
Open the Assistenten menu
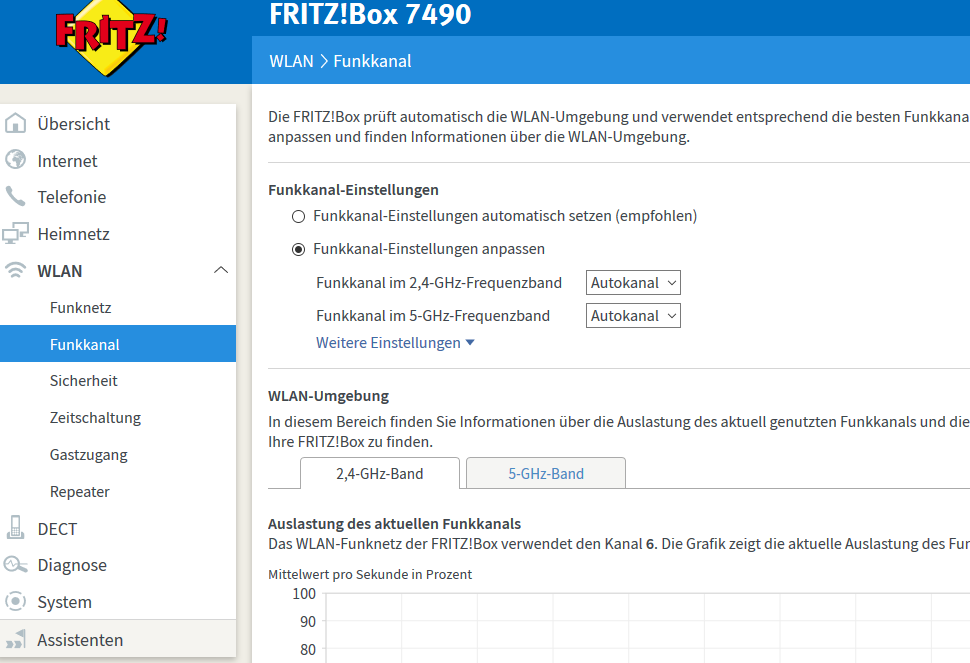click(118, 639)
